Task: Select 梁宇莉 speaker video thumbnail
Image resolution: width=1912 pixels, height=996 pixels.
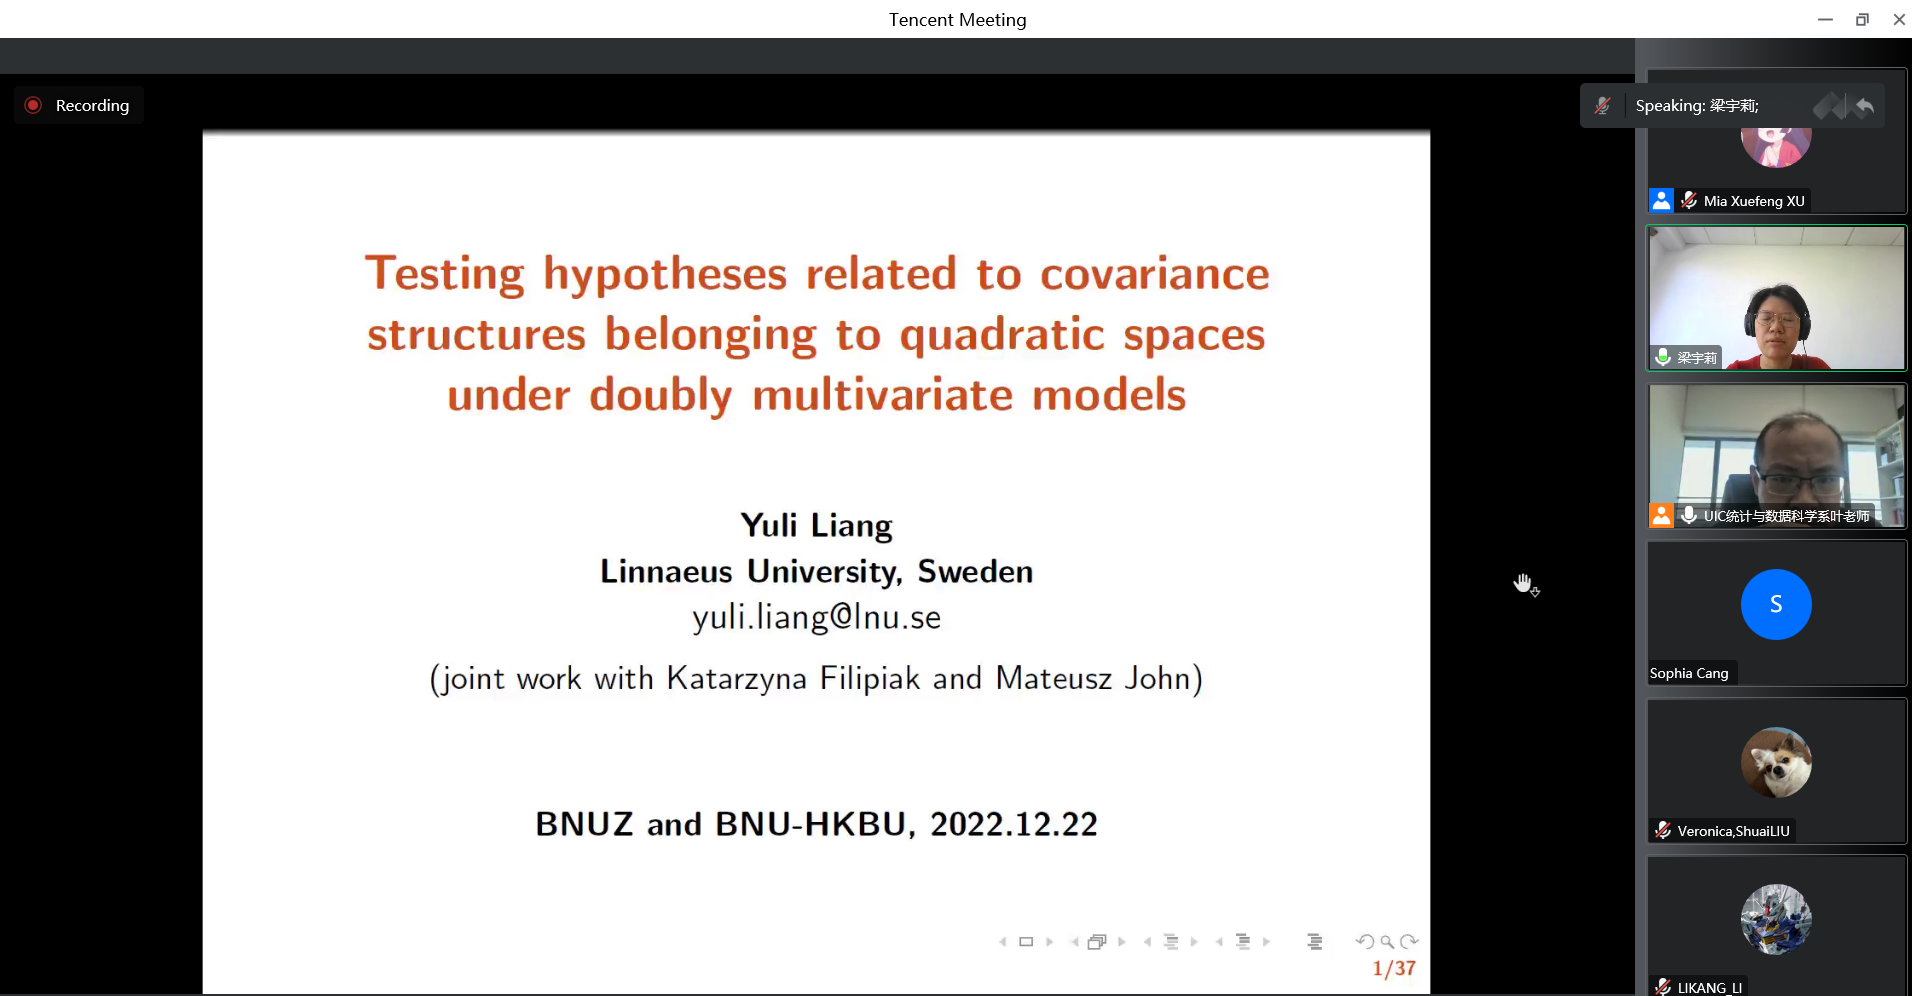Action: coord(1776,298)
